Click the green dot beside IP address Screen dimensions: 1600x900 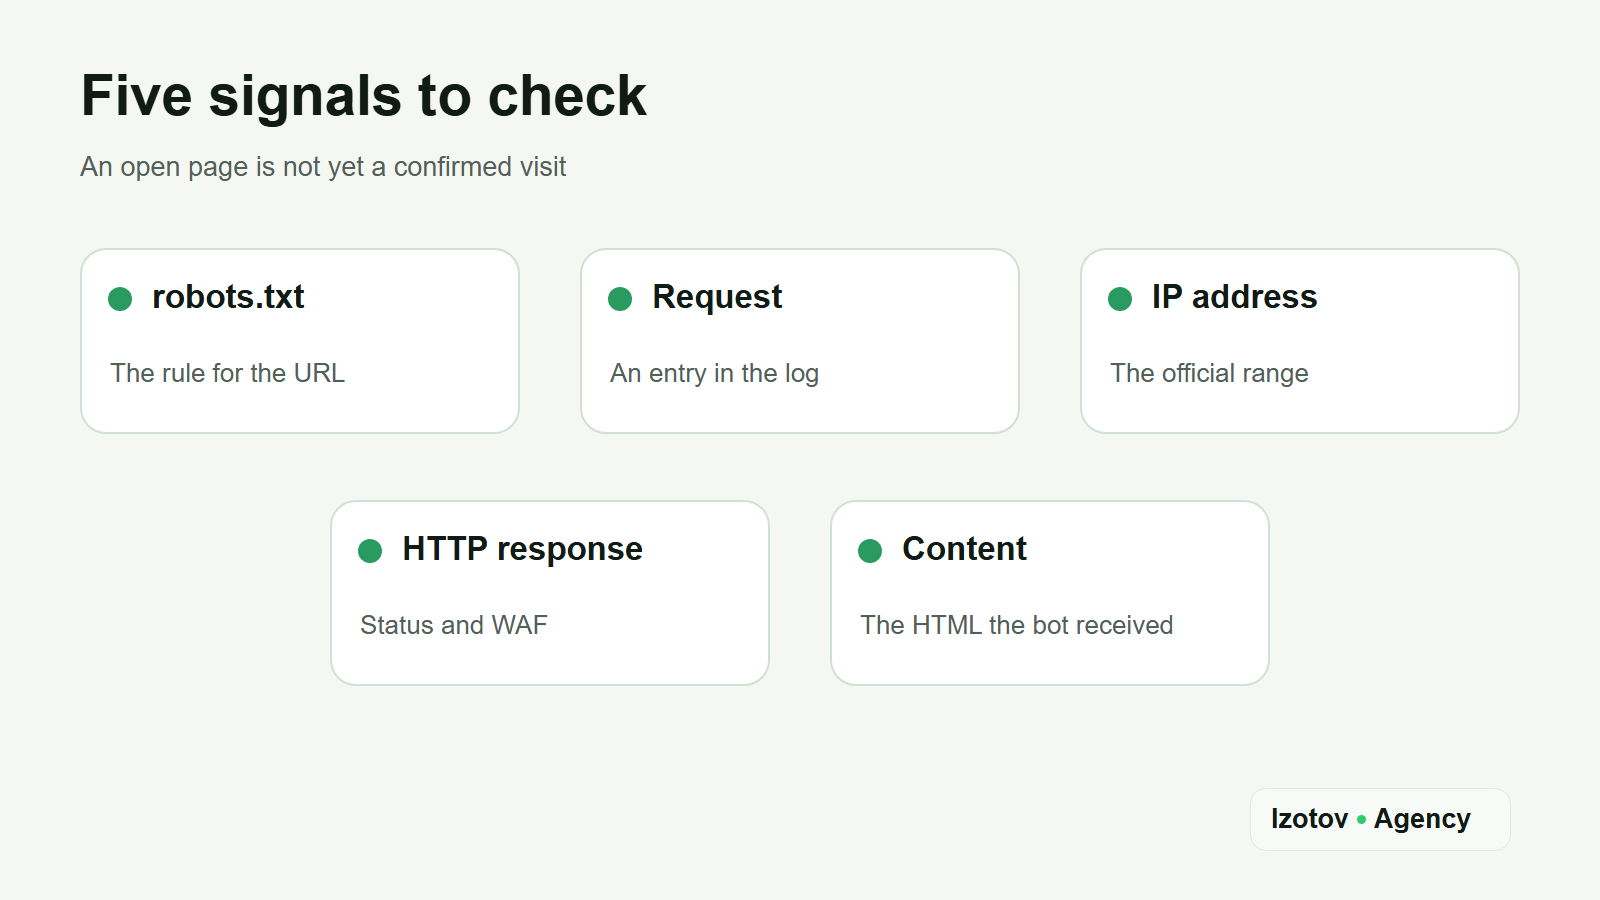[x=1120, y=299]
